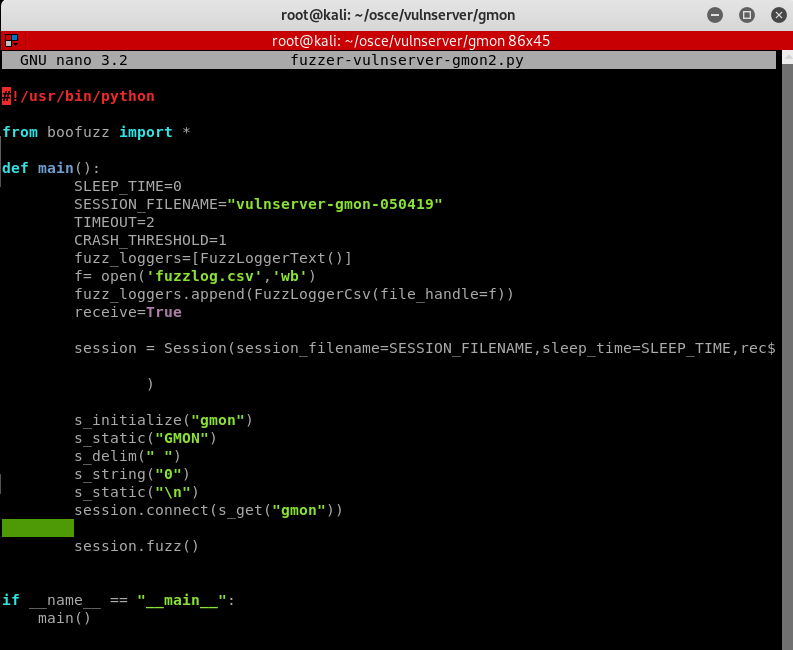Screen dimensions: 793x650
Task: Place cursor on the shebang #!/usr/bin/python line
Action: pyautogui.click(x=78, y=96)
